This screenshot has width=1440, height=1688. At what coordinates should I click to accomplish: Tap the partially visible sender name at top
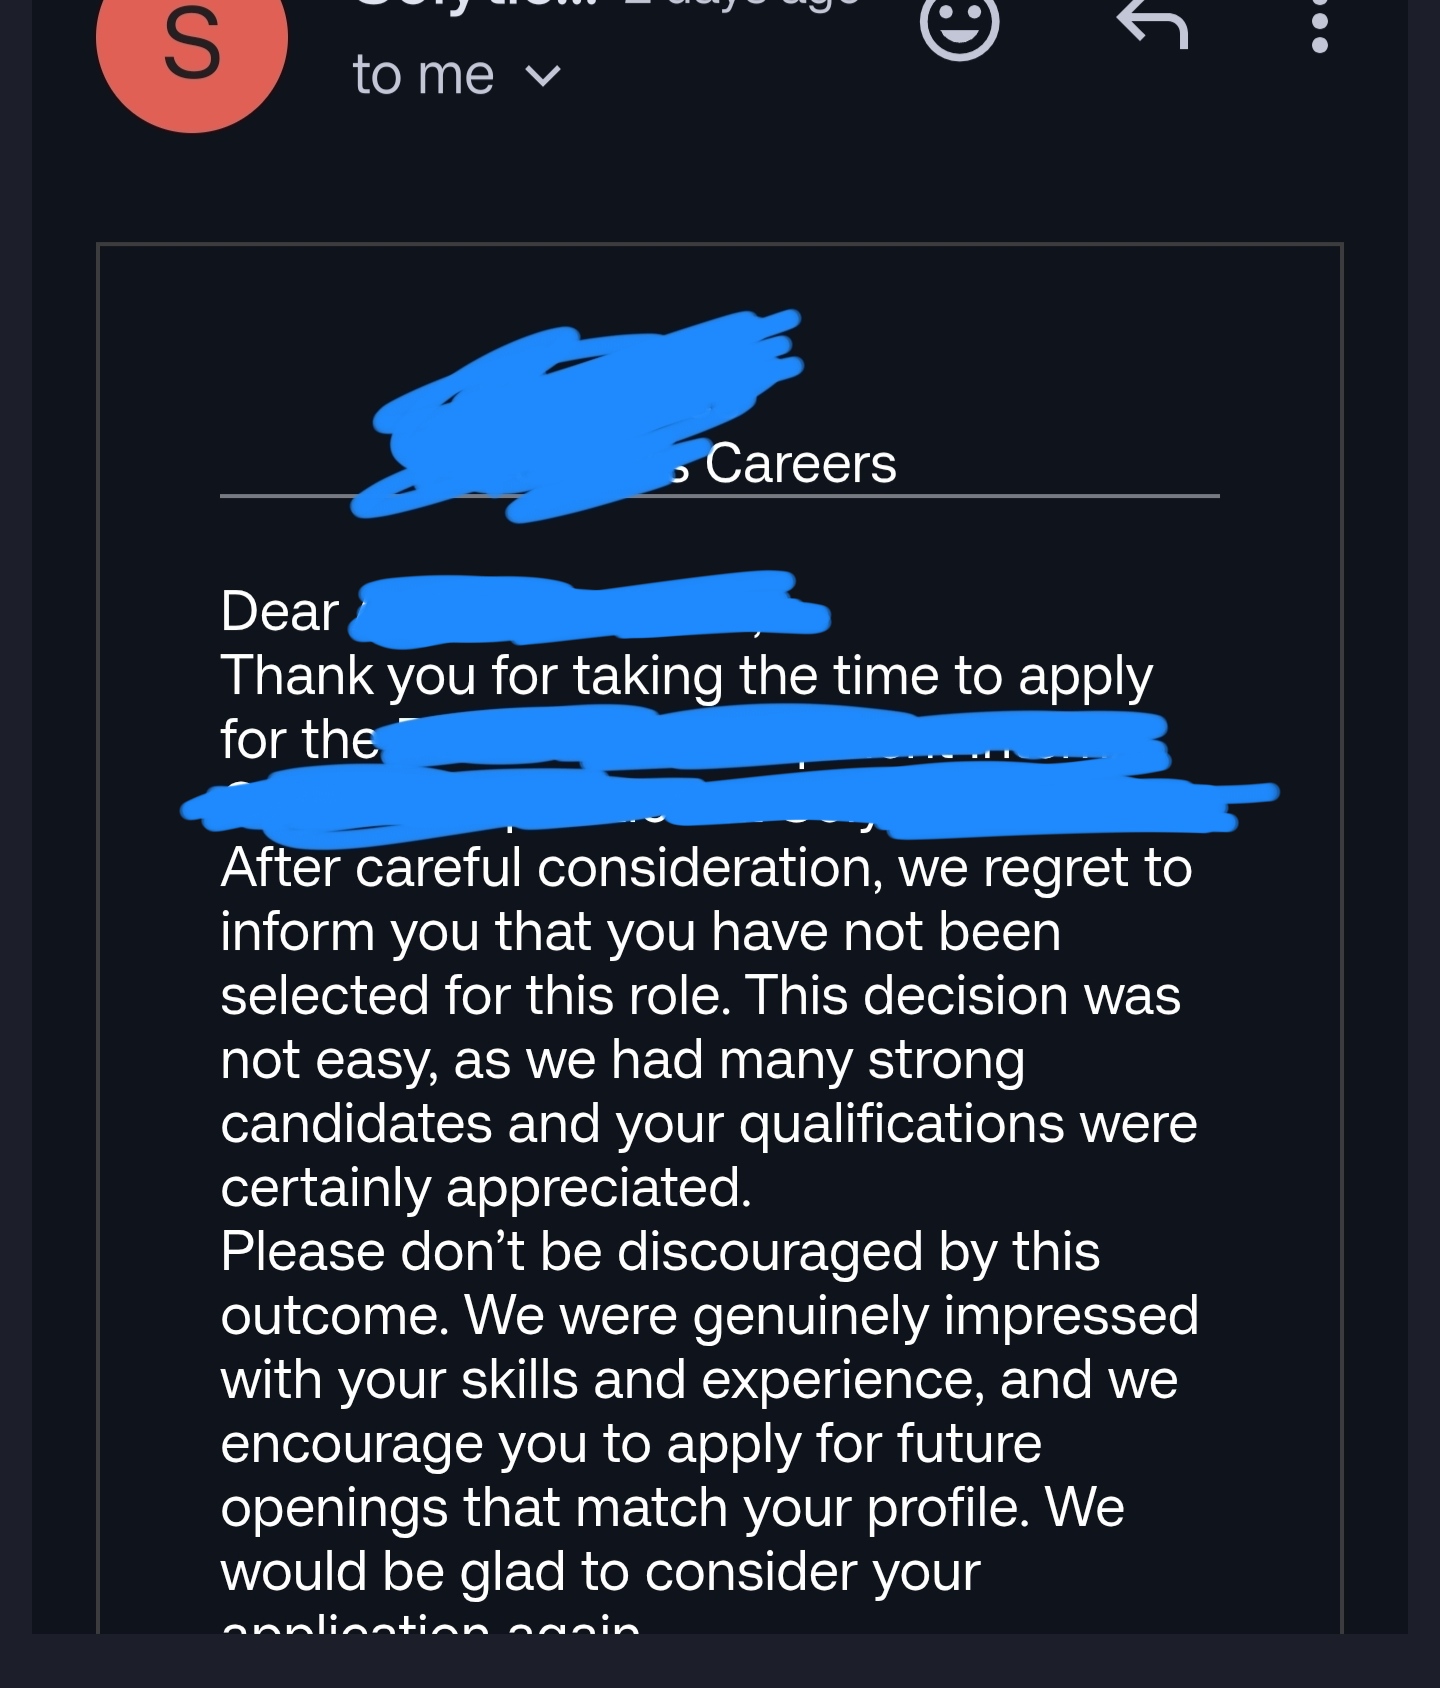480,5
